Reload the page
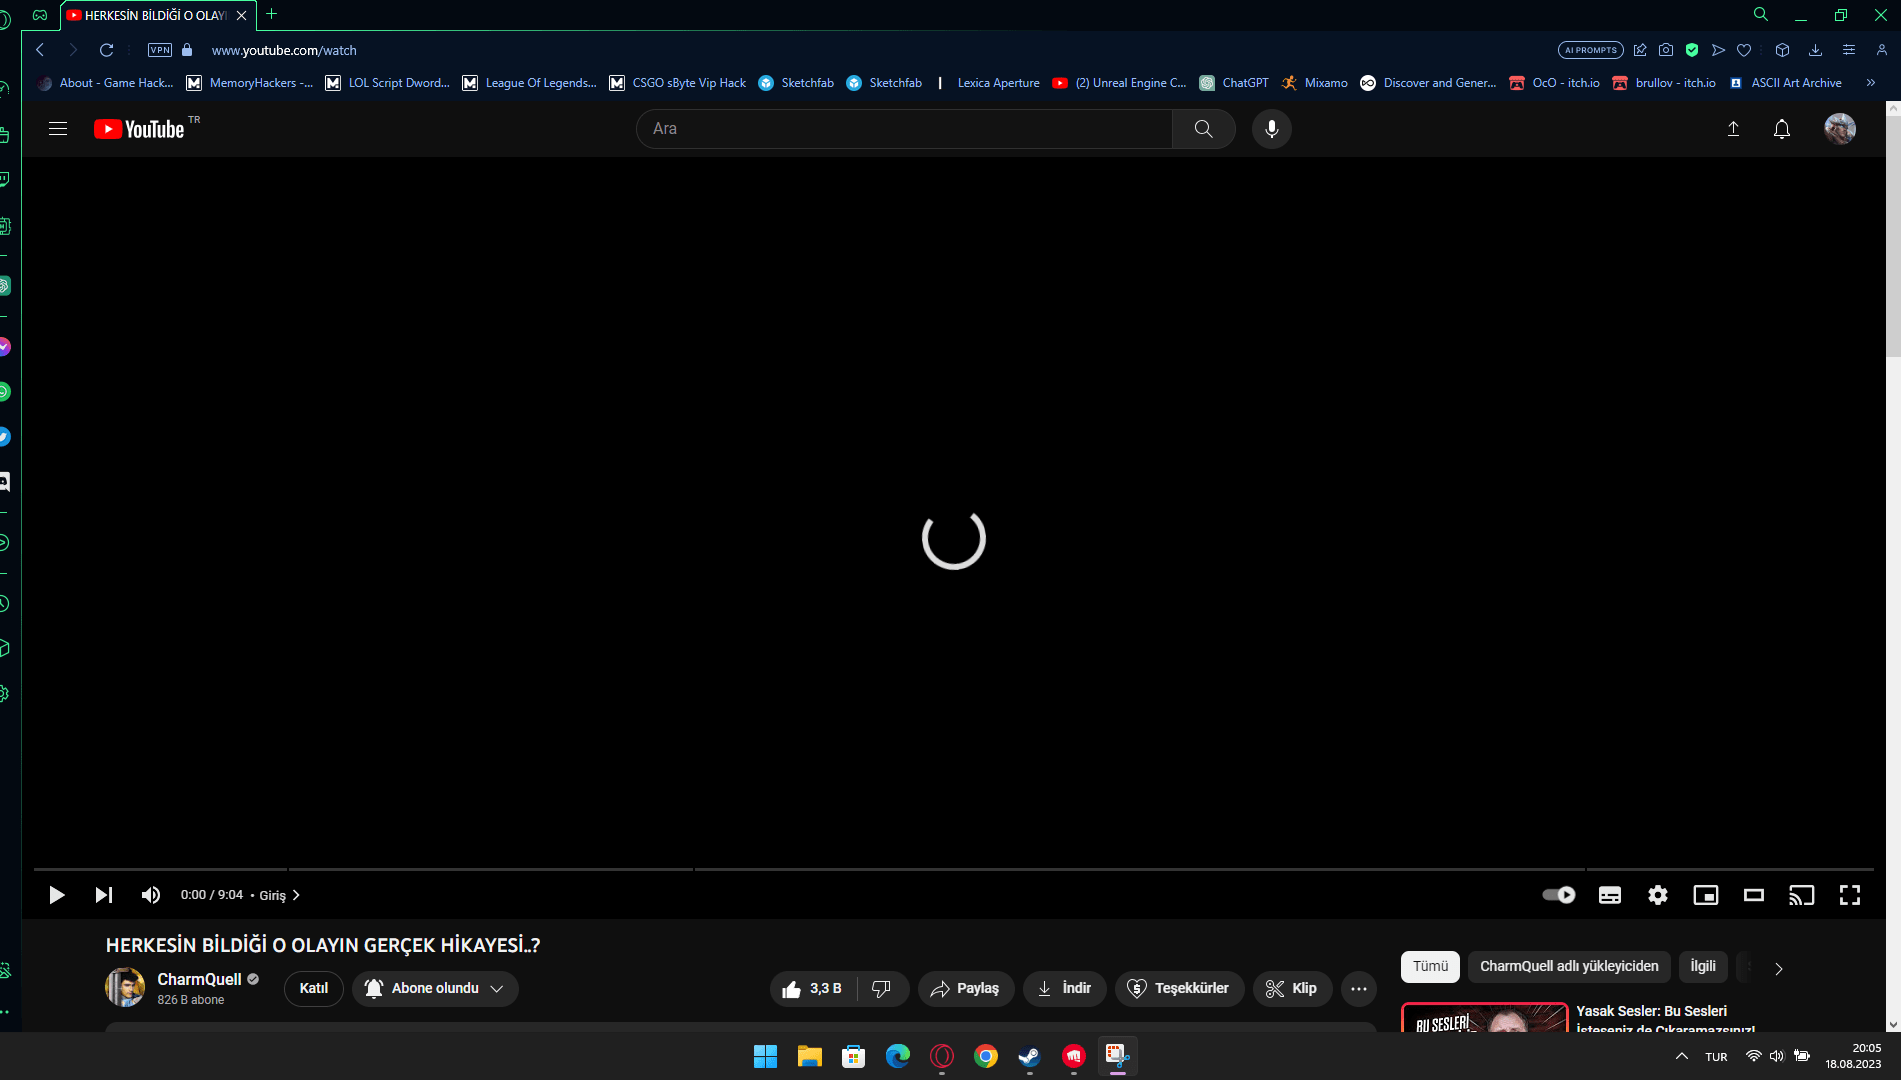Screen dimensions: 1901x1080 pyautogui.click(x=107, y=50)
